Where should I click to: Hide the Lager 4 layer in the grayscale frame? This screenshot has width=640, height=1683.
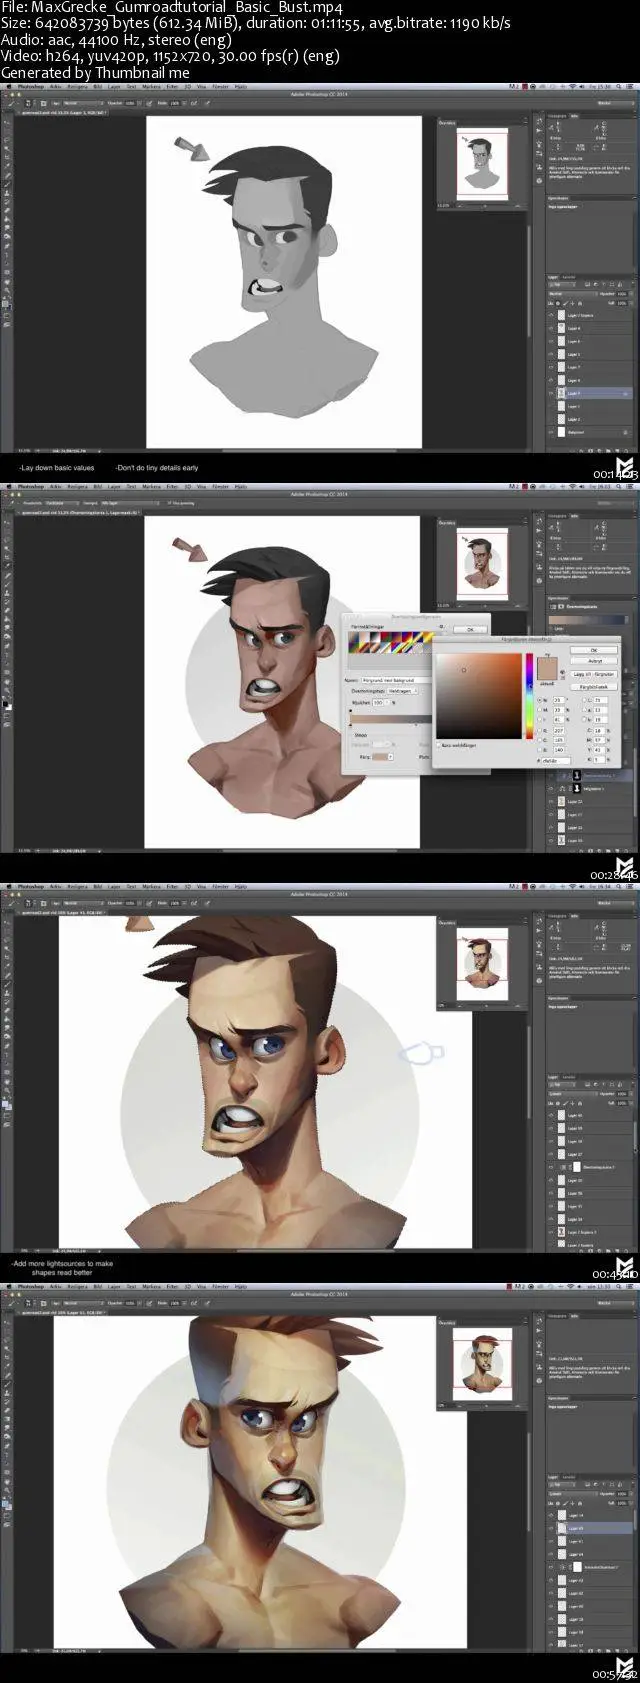pyautogui.click(x=551, y=328)
